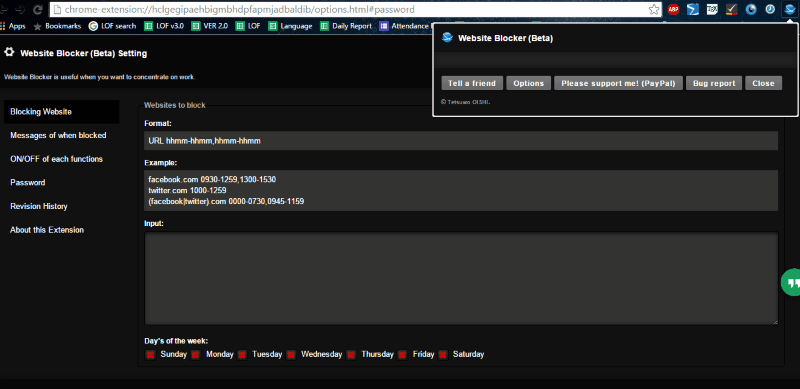800x389 pixels.
Task: Click the Options button in popup
Action: (529, 83)
